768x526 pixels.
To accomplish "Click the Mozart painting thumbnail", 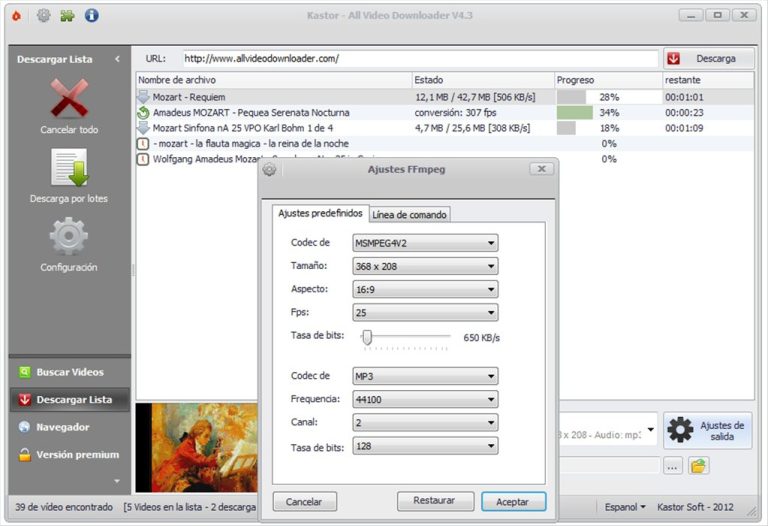I will pos(196,448).
